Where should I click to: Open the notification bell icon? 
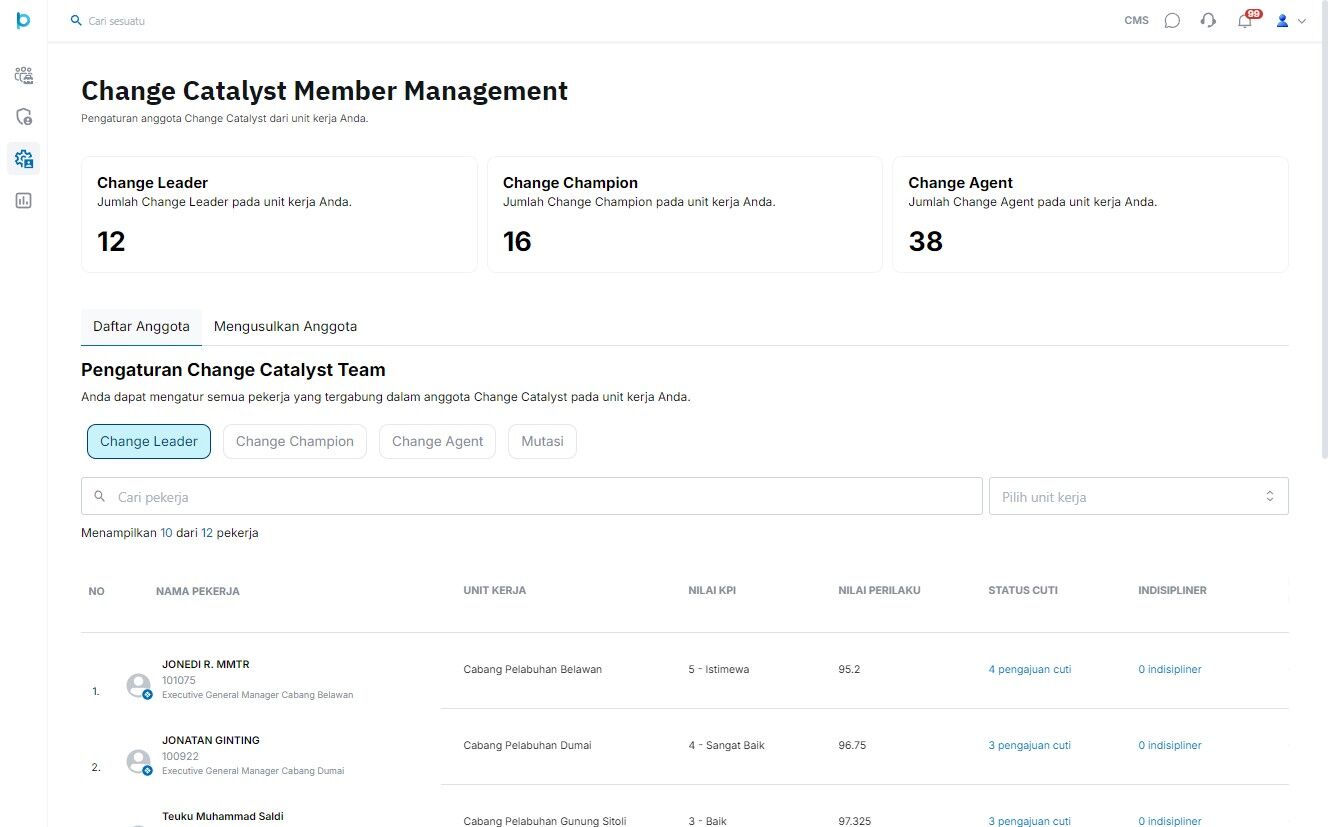tap(1245, 20)
